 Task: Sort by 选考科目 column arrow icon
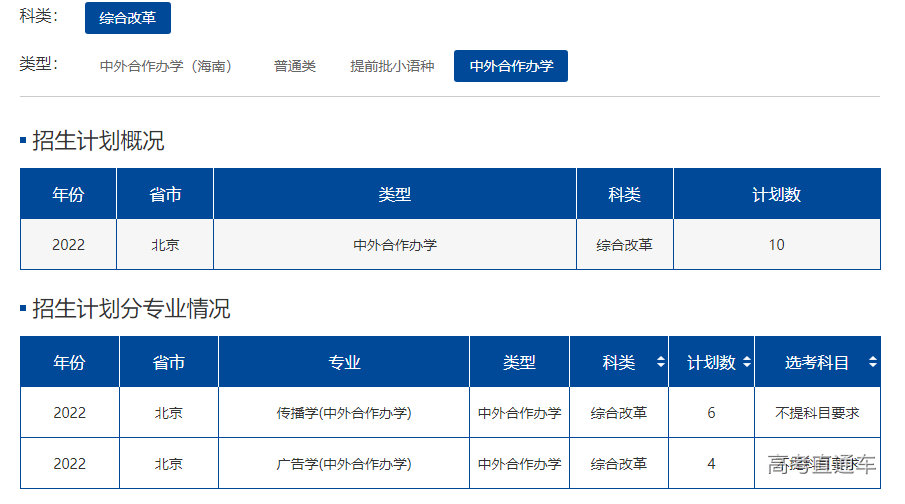coord(873,362)
